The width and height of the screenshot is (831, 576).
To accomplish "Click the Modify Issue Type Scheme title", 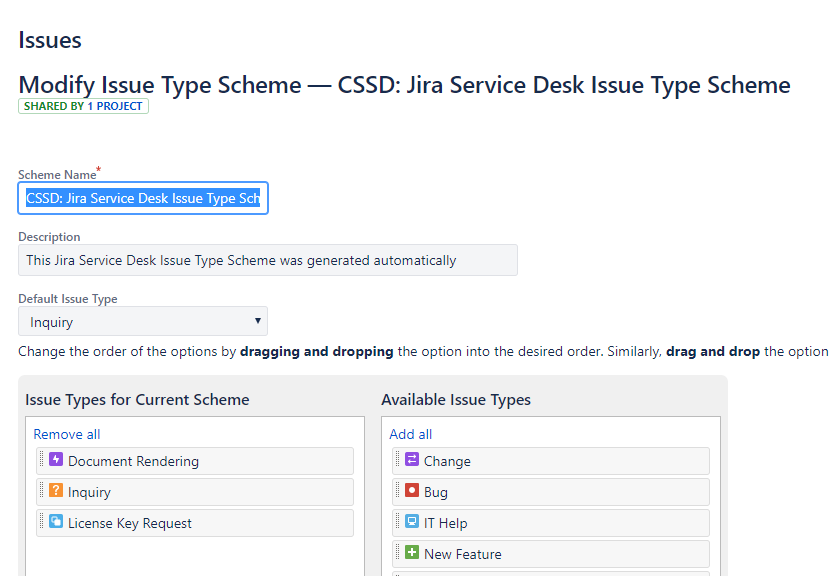I will (x=404, y=85).
